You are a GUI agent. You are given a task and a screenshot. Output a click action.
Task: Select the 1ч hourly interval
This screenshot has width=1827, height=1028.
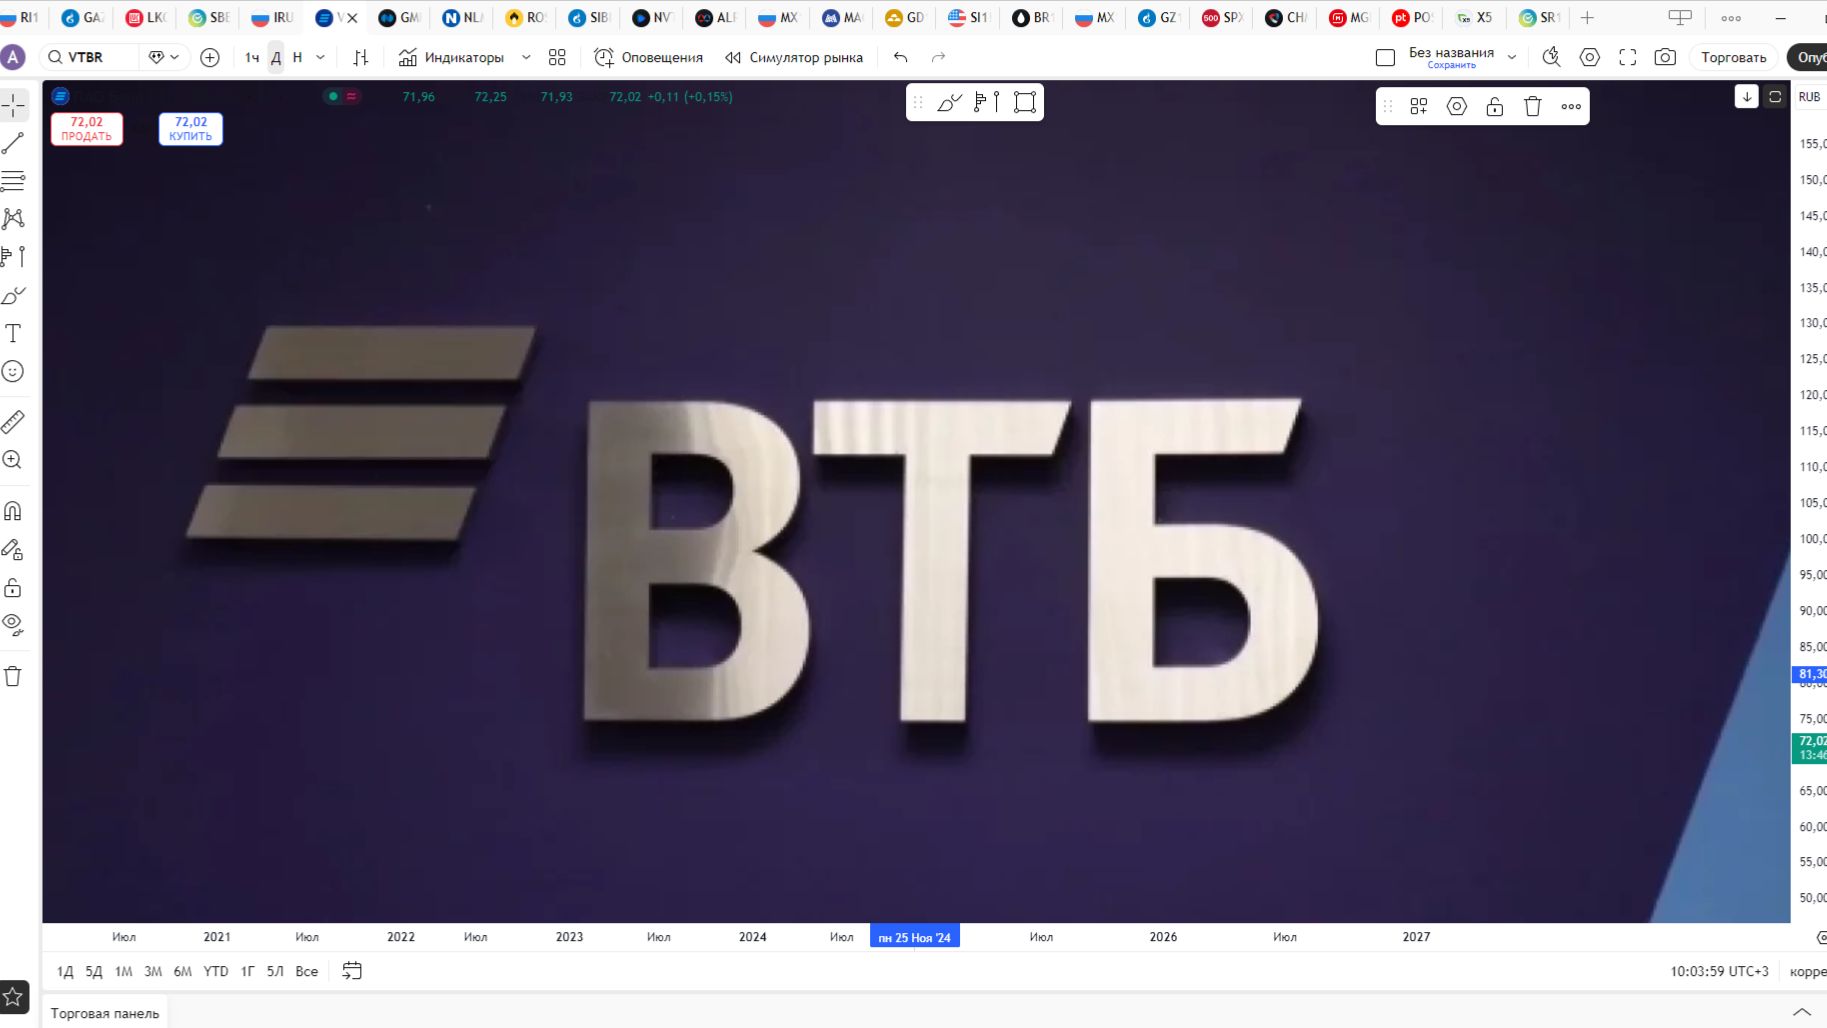pyautogui.click(x=252, y=57)
